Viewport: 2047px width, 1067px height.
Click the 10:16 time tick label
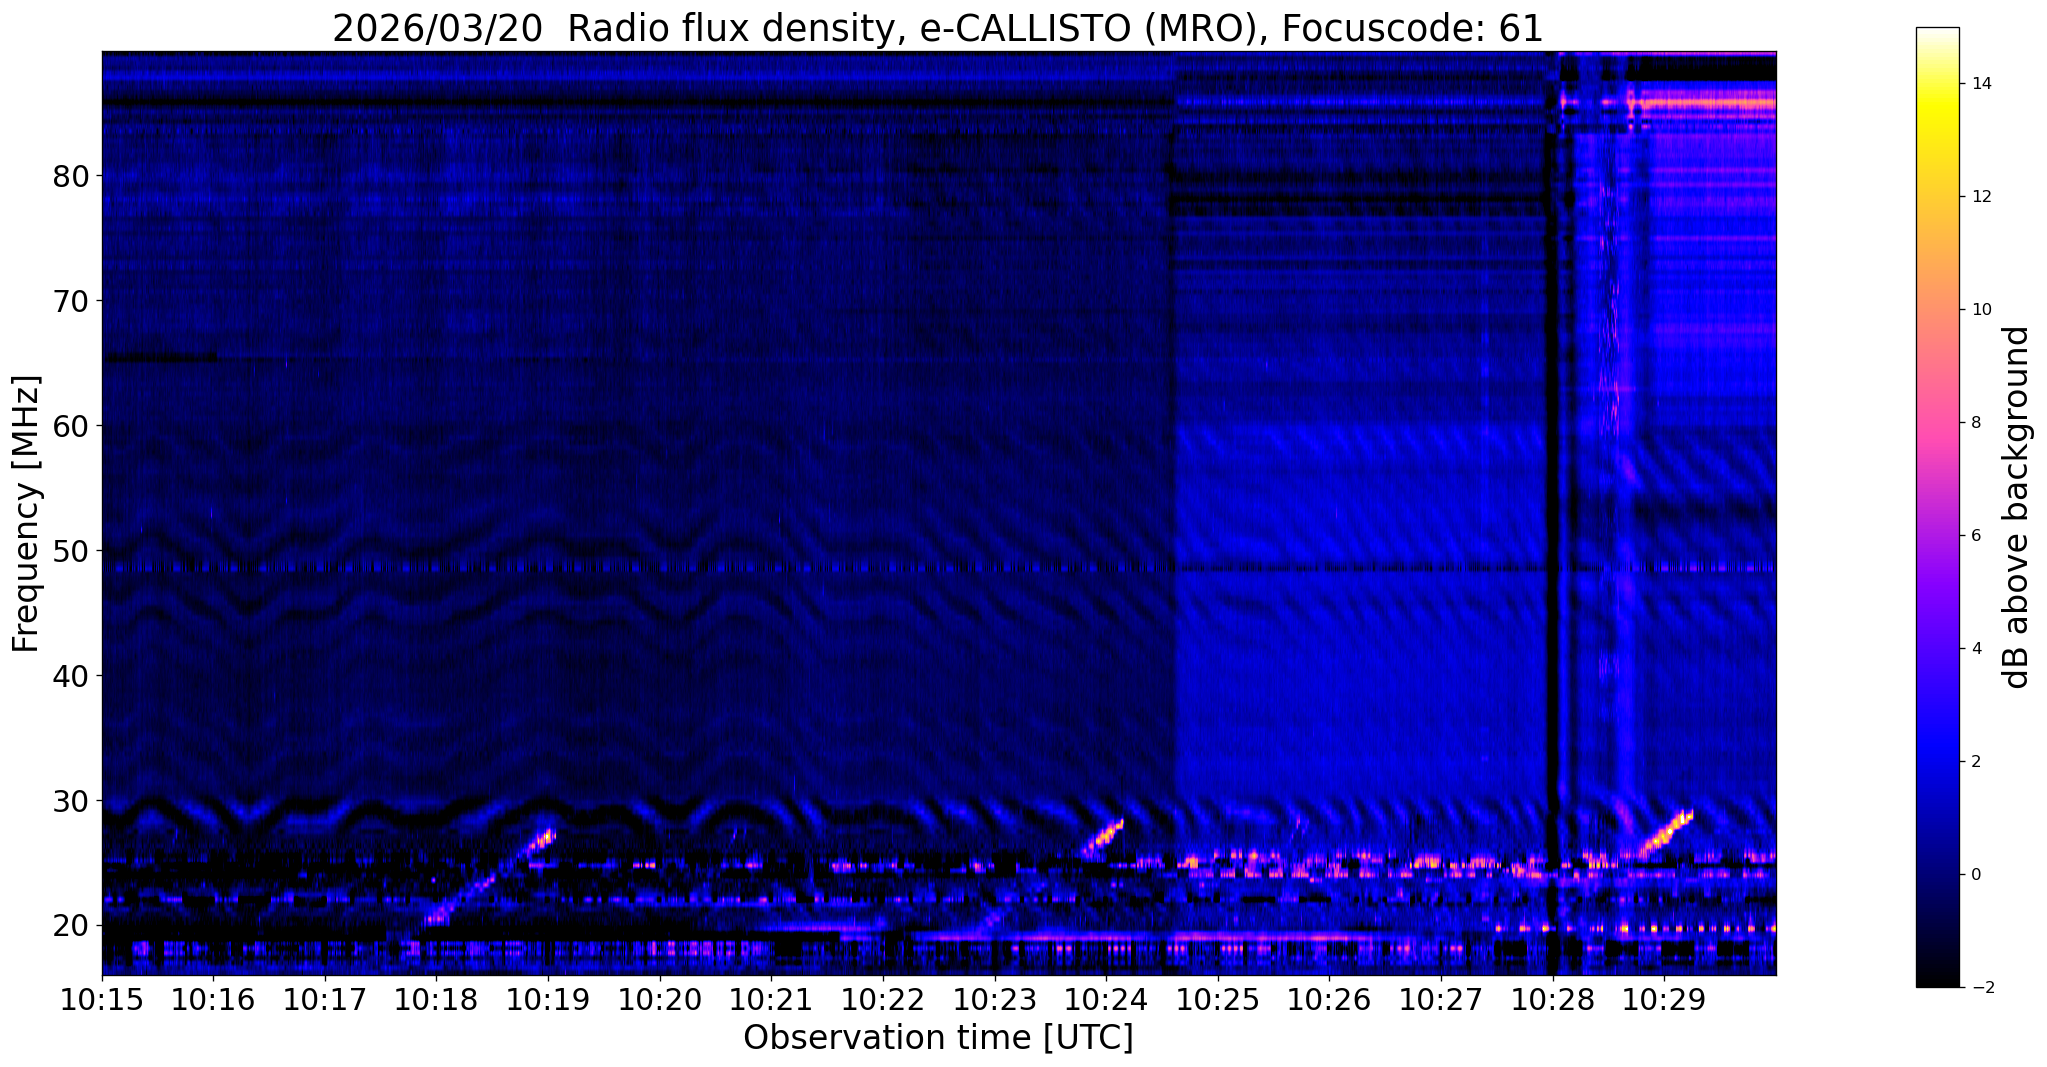pyautogui.click(x=213, y=1000)
